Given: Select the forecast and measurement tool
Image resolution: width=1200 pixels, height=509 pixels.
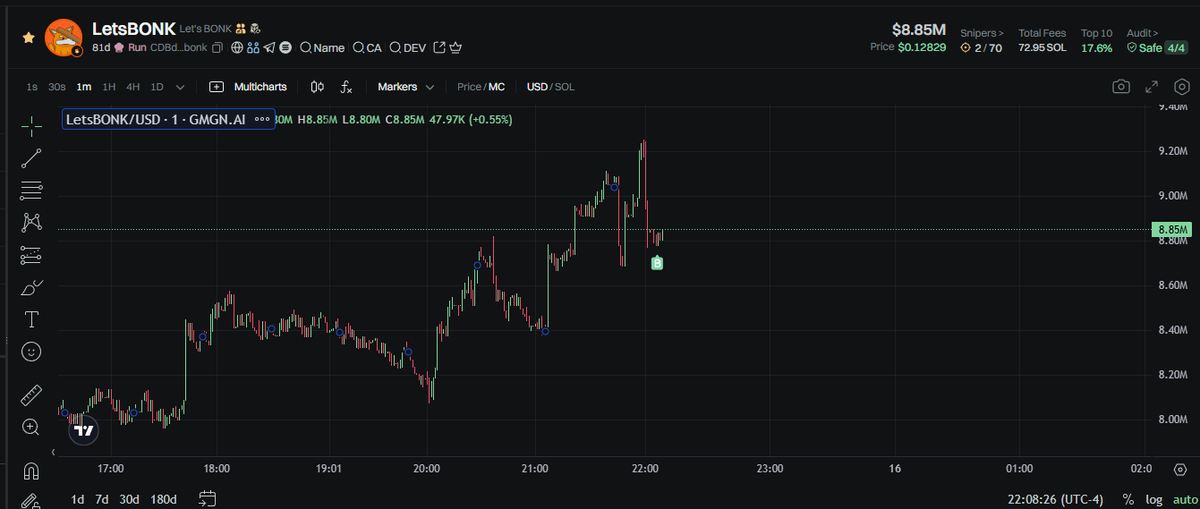Looking at the screenshot, I should pyautogui.click(x=31, y=255).
